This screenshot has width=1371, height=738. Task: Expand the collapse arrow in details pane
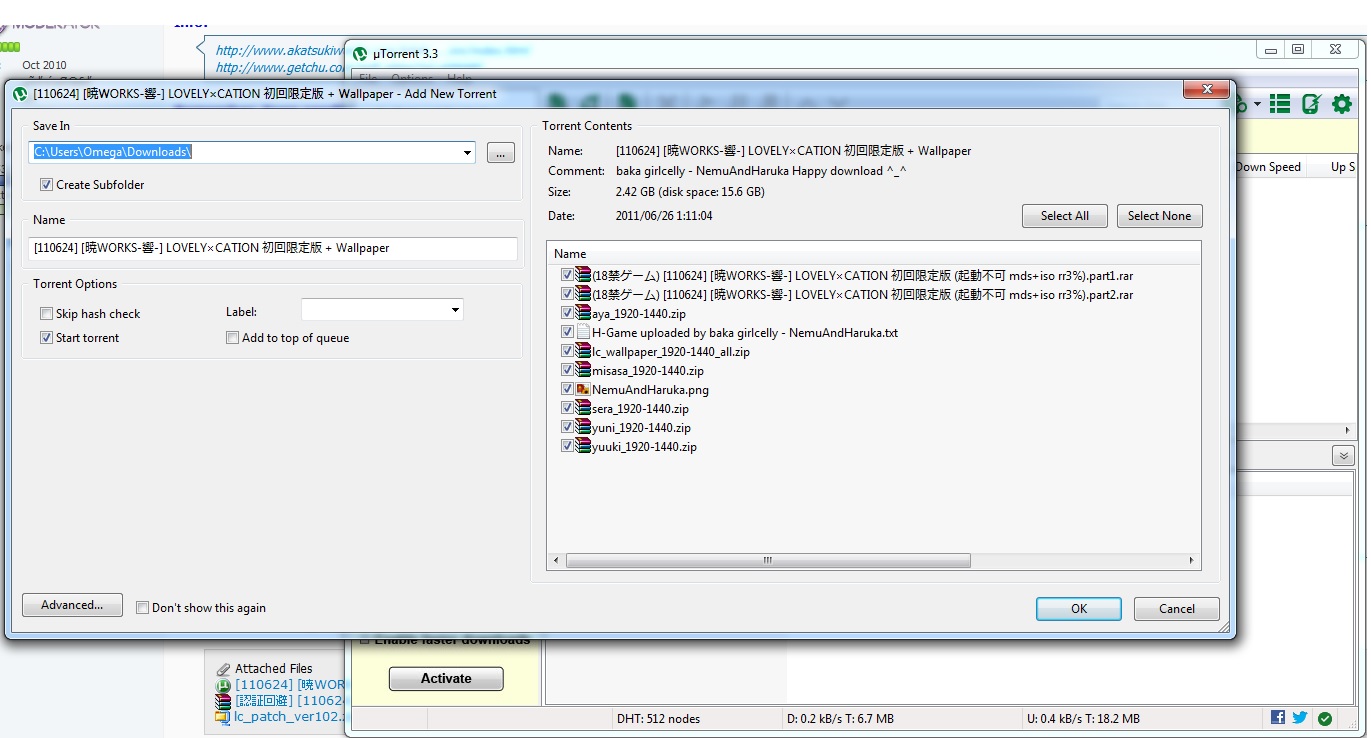[x=1343, y=456]
